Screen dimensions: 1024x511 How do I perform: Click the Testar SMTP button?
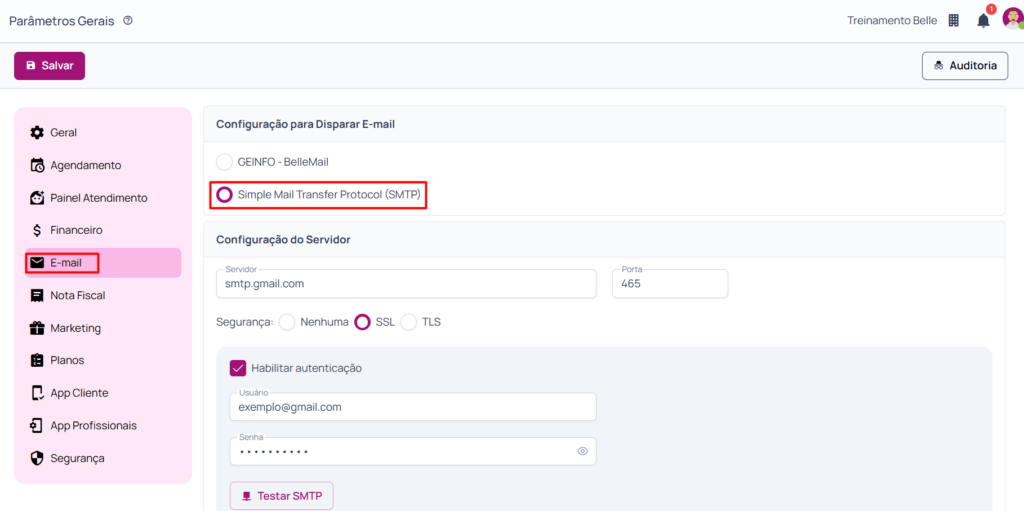(281, 496)
